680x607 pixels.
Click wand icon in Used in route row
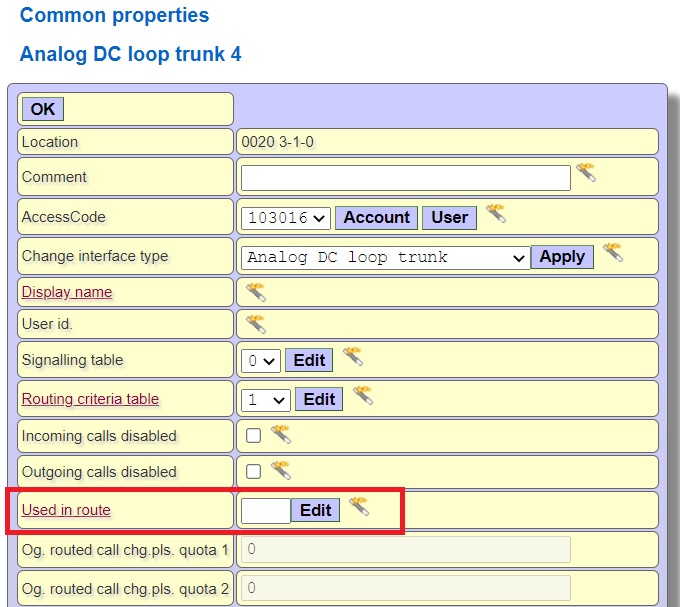pos(358,506)
